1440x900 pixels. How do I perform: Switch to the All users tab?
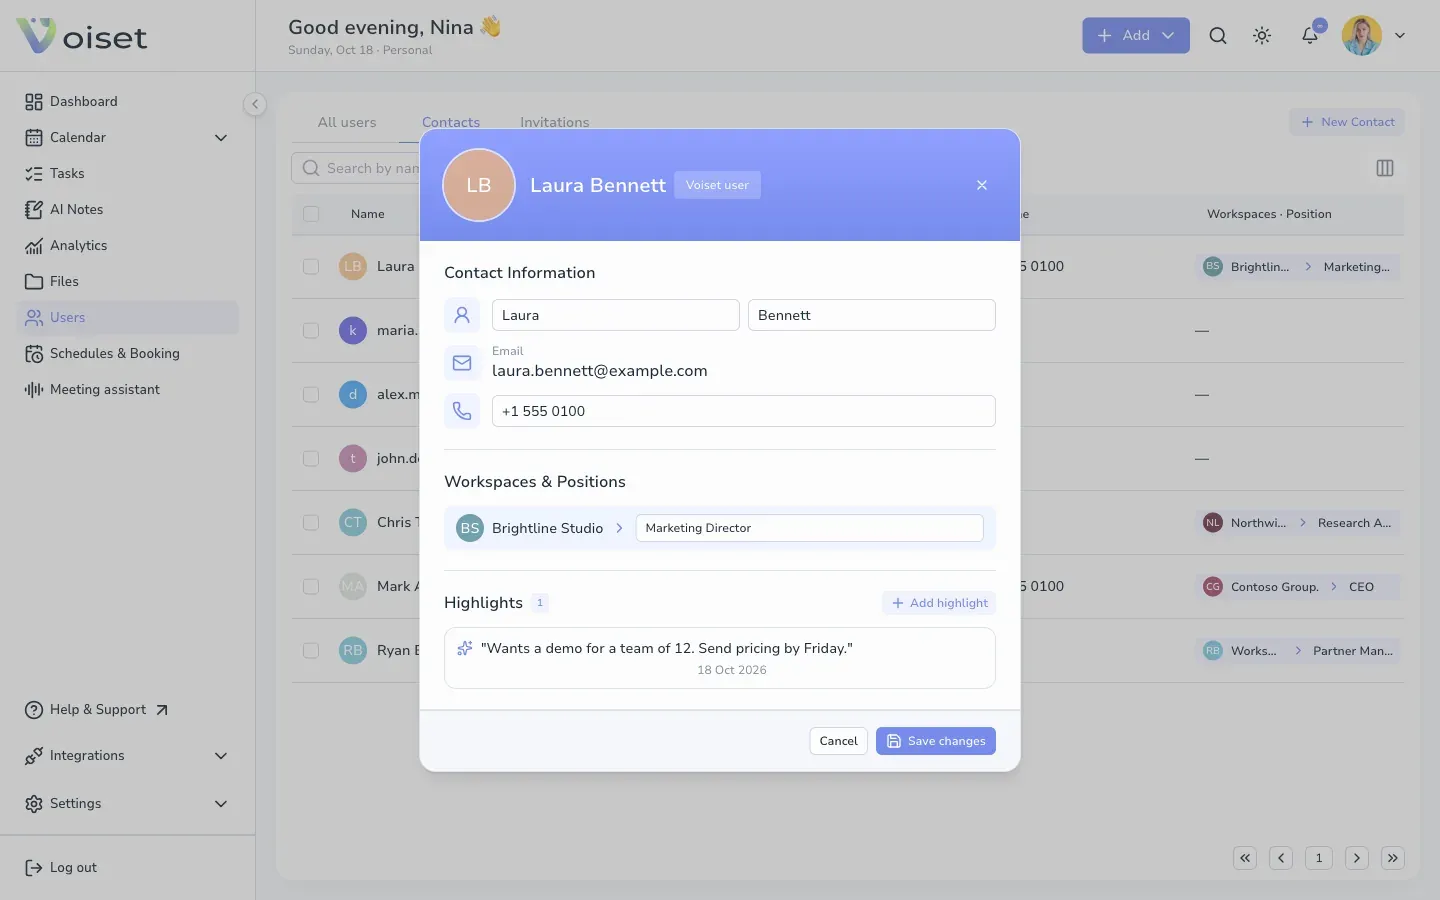pos(347,122)
